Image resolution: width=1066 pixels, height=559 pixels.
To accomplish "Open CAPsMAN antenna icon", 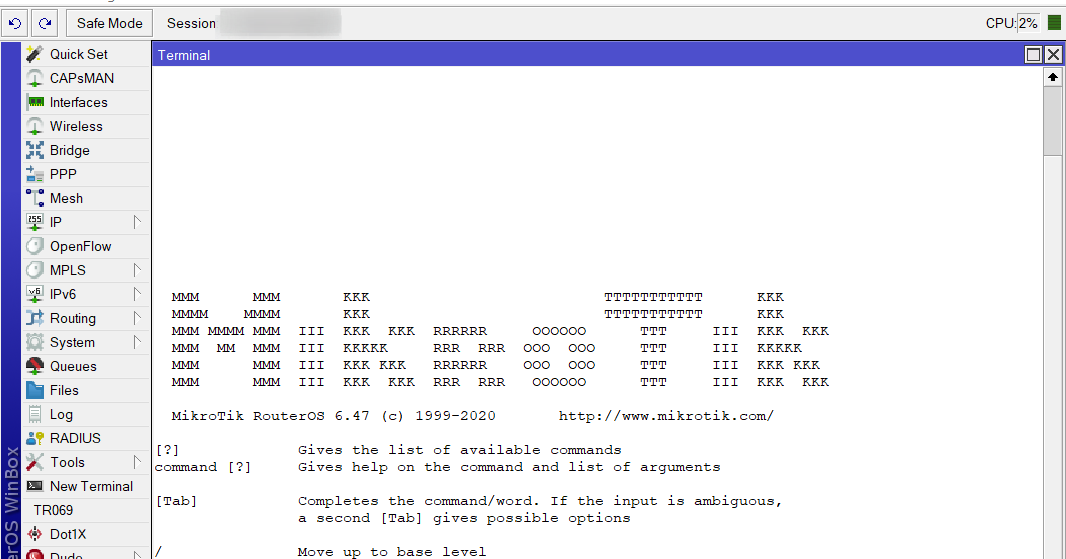I will click(35, 78).
